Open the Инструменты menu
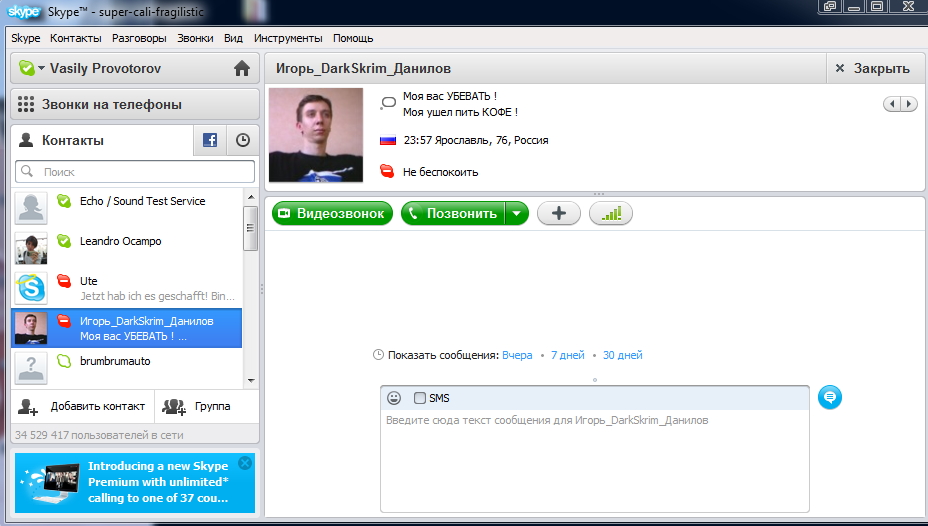Viewport: 928px width, 526px height. [288, 38]
